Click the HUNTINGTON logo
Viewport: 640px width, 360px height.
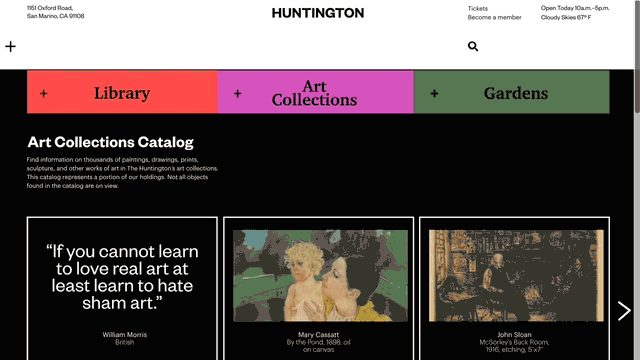click(x=318, y=13)
